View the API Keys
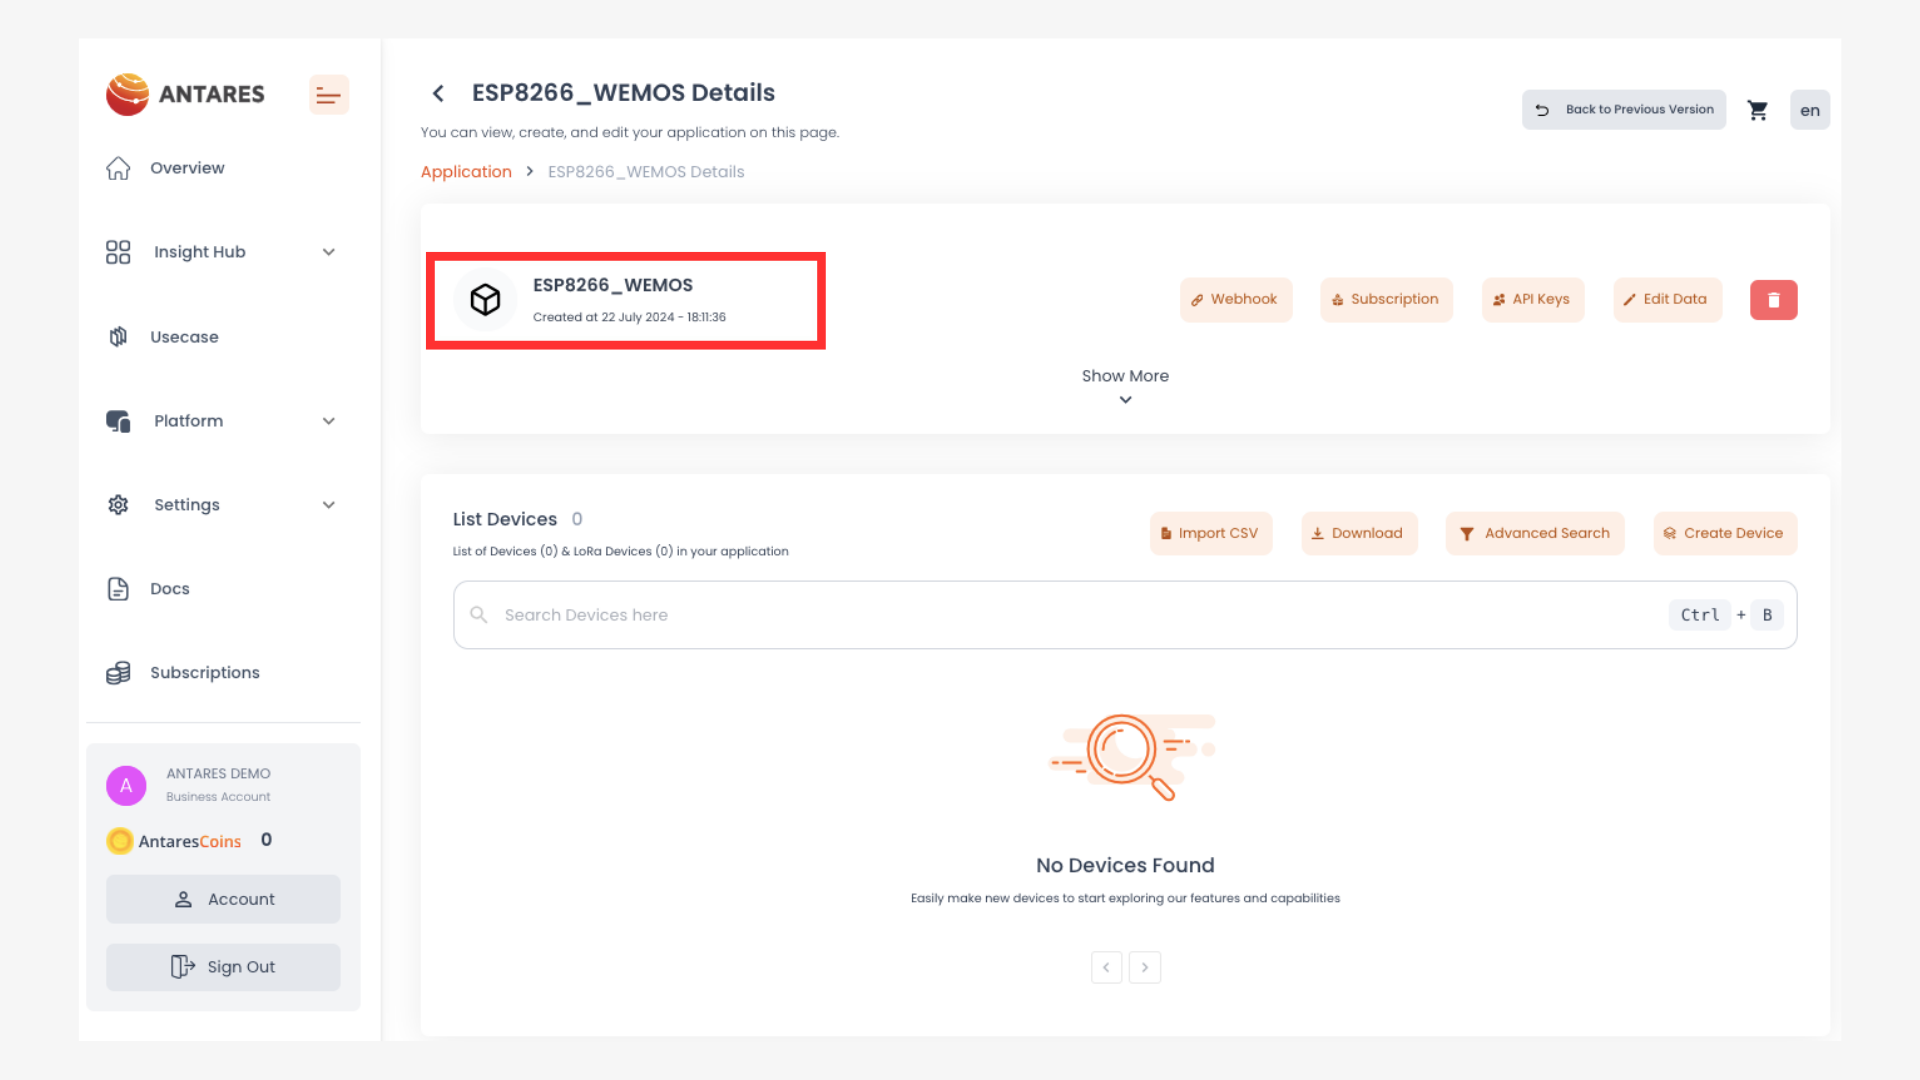The height and width of the screenshot is (1080, 1920). click(1533, 300)
